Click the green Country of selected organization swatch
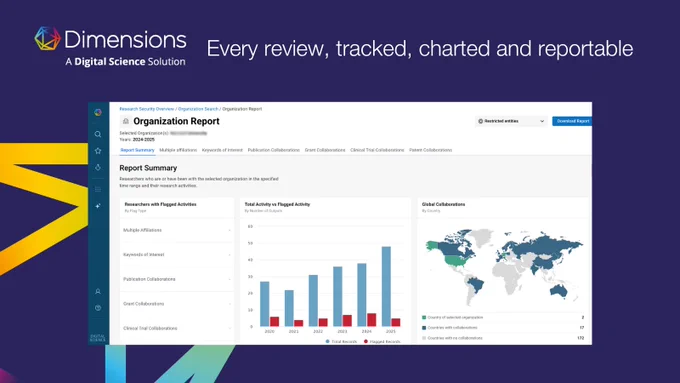This screenshot has width=680, height=383. [424, 318]
